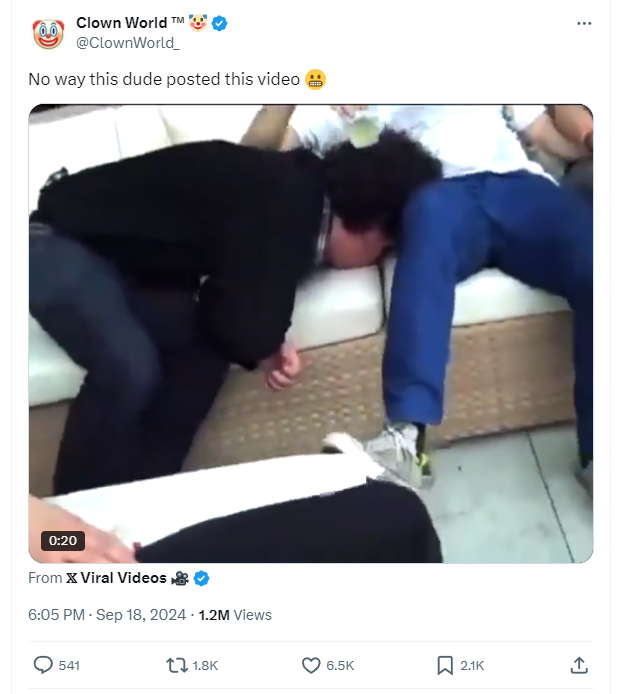
Task: Click the share upload icon
Action: click(x=579, y=665)
